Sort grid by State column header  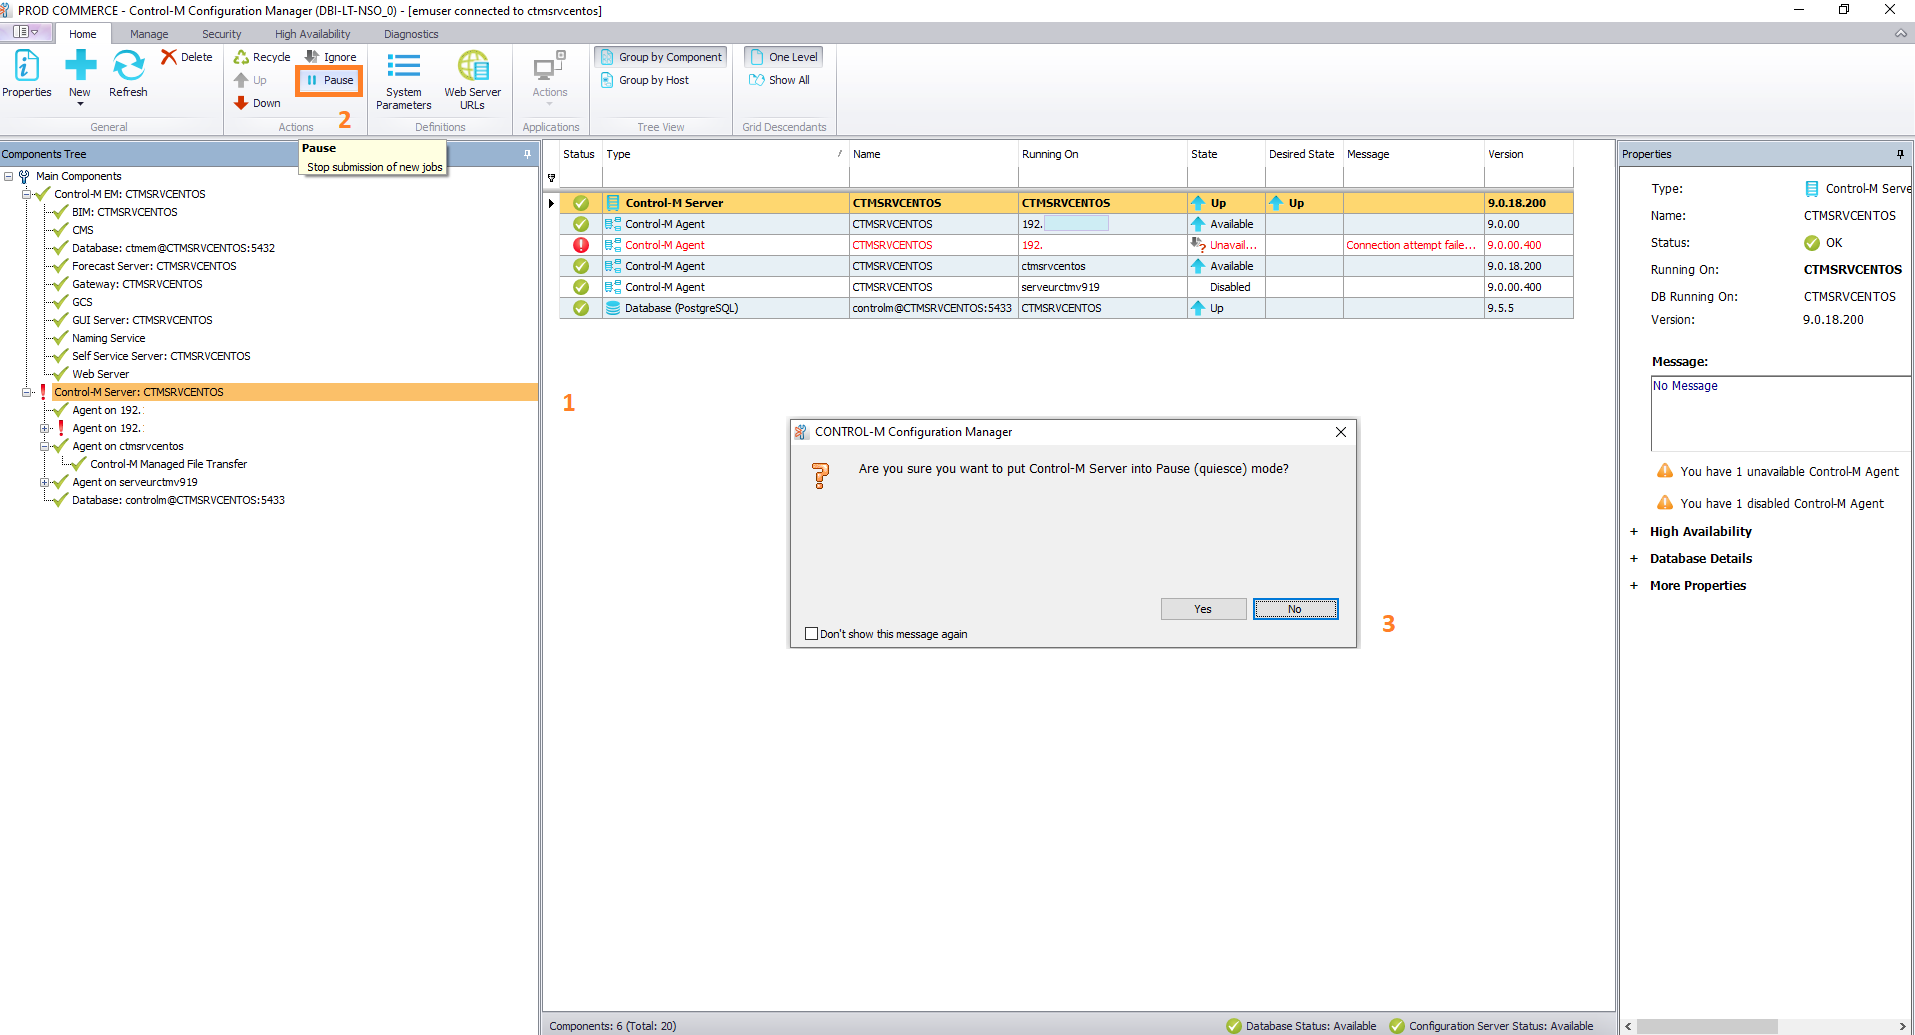pyautogui.click(x=1226, y=154)
